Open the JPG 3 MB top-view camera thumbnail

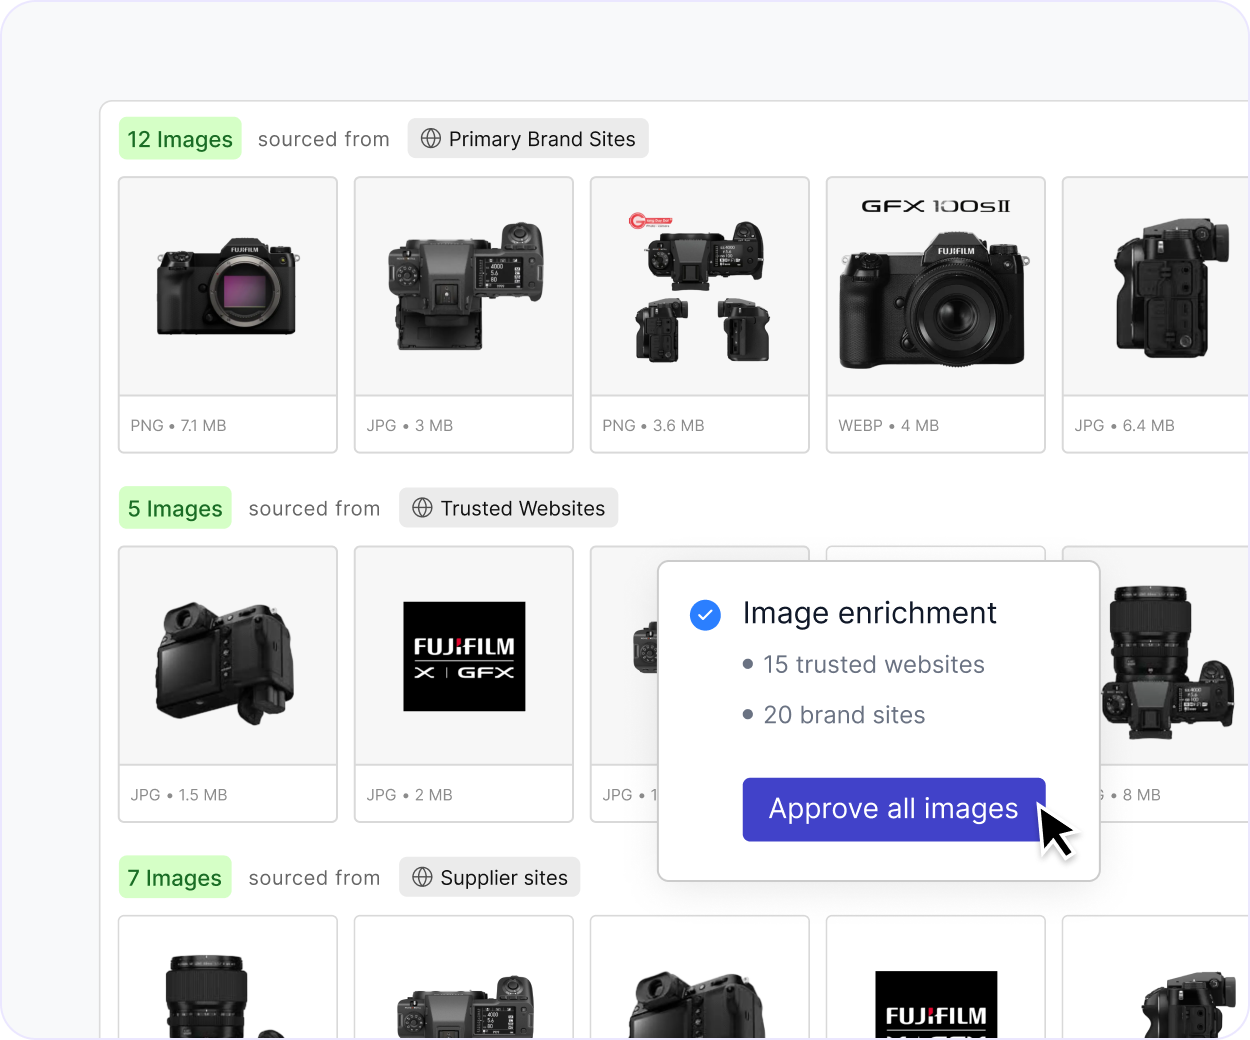point(464,287)
